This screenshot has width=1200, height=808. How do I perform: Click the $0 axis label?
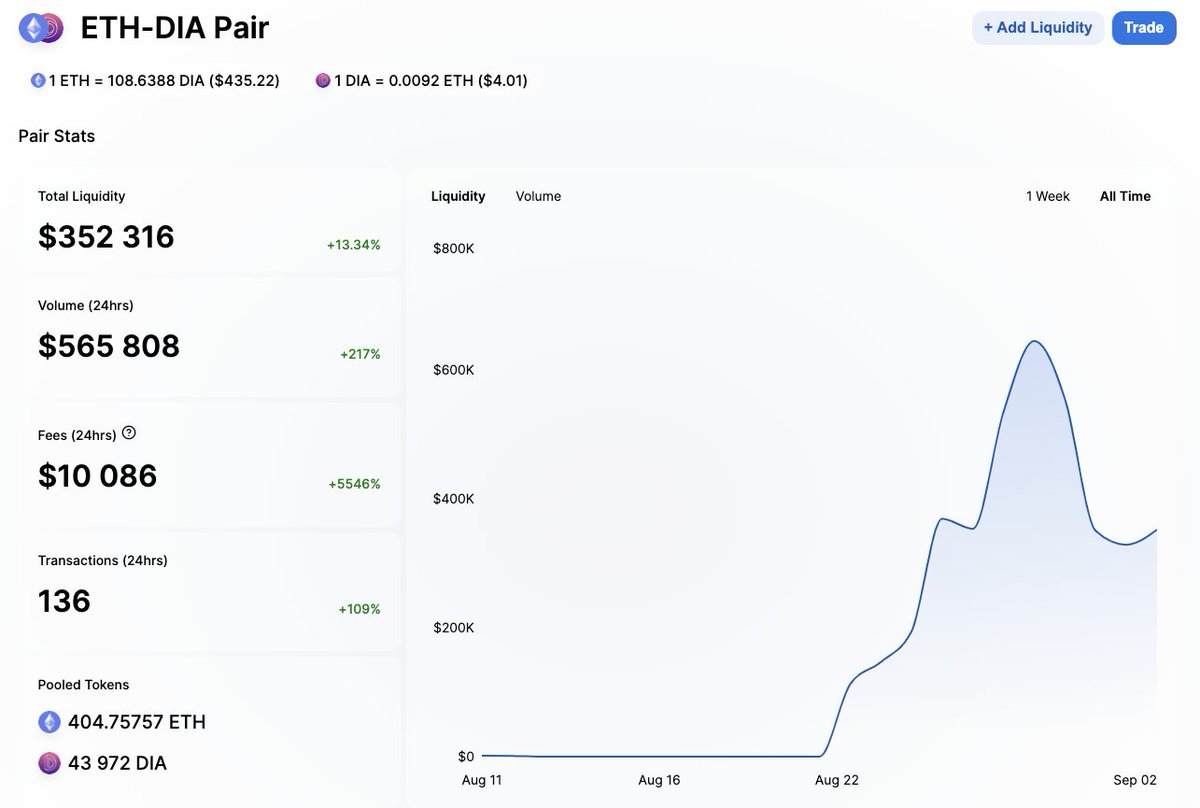tap(466, 757)
